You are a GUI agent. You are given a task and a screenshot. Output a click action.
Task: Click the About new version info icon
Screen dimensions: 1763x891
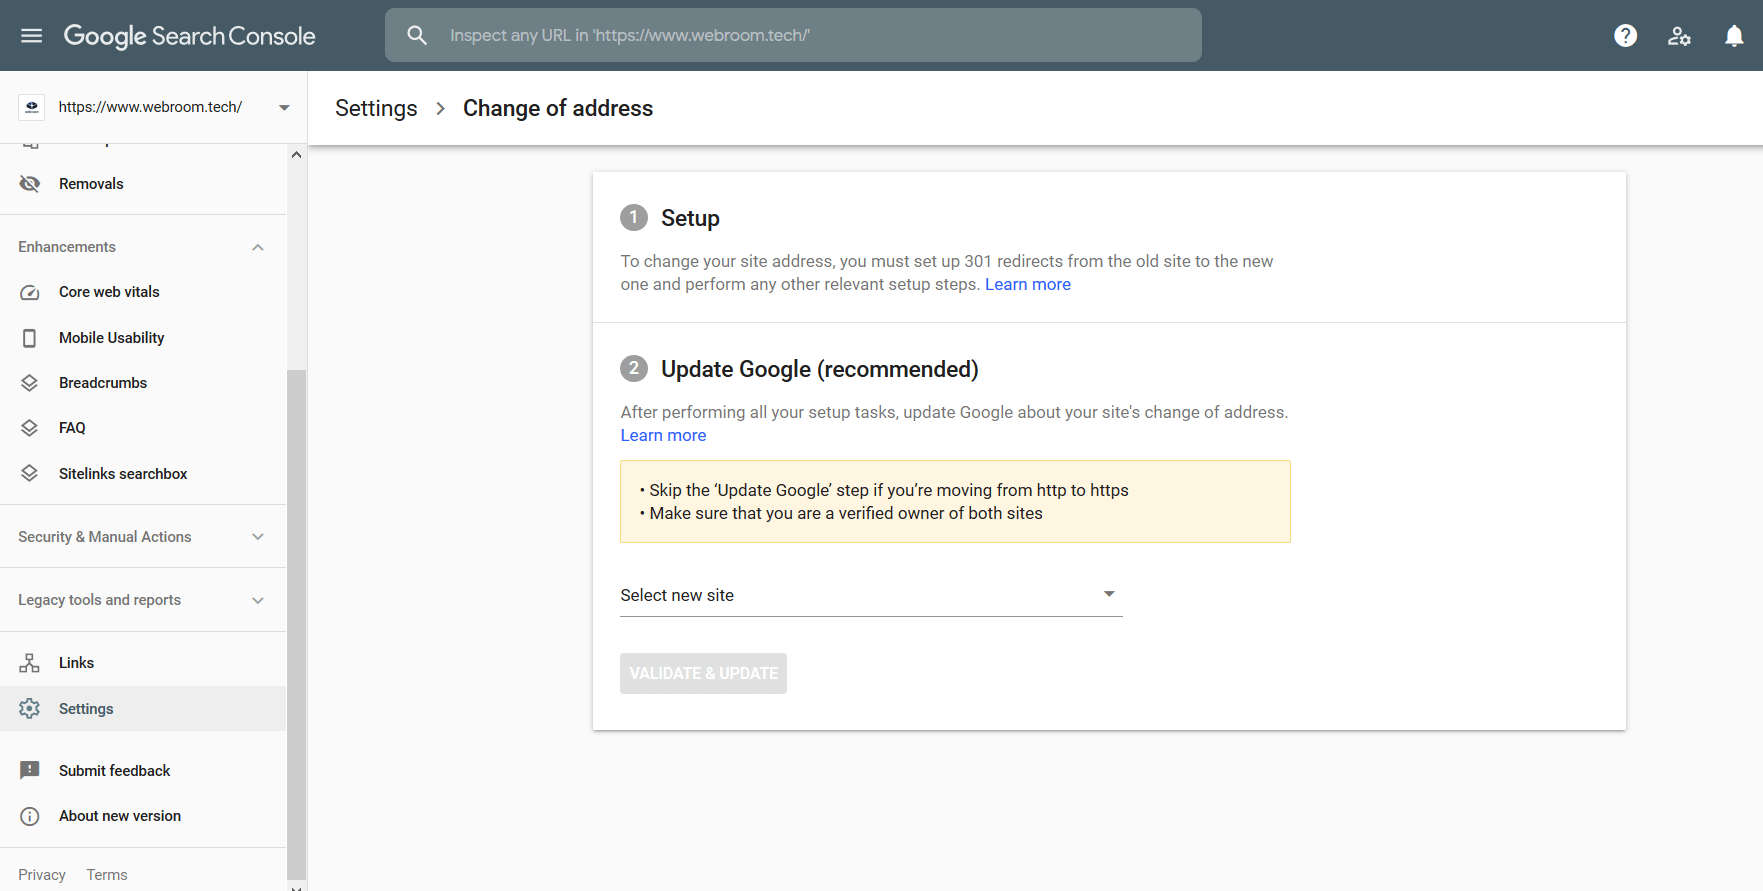coord(30,816)
